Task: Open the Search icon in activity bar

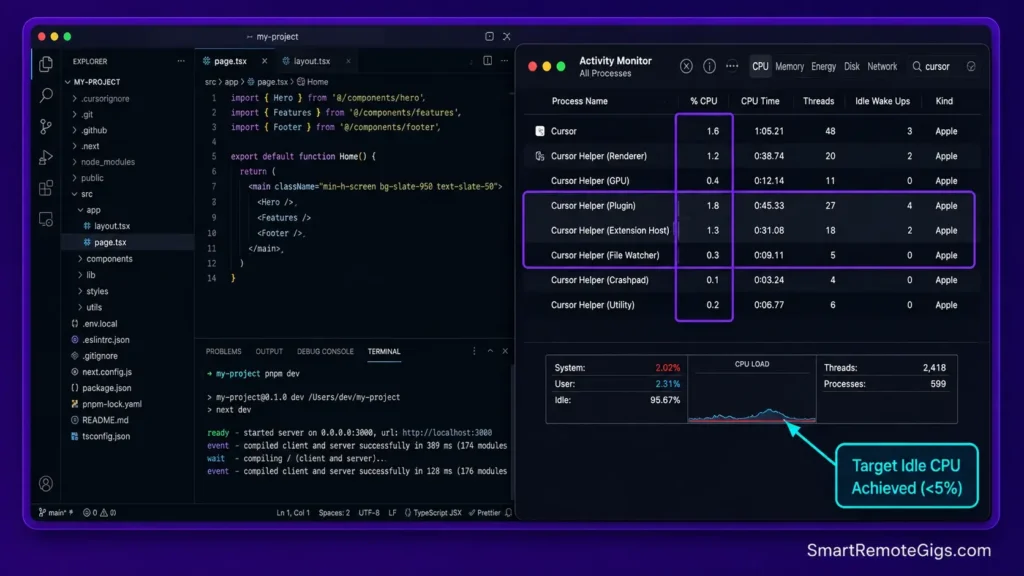Action: point(46,95)
